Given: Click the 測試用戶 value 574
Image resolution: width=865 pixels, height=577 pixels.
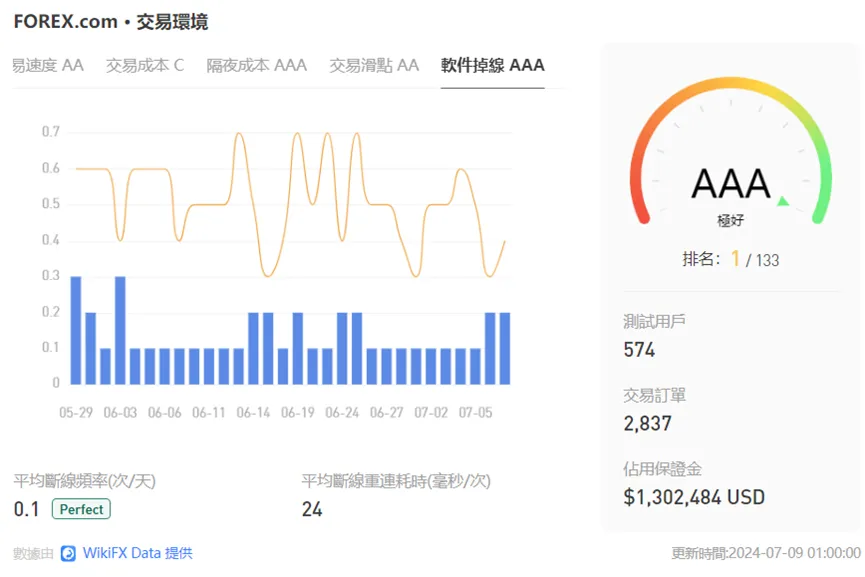Looking at the screenshot, I should (639, 350).
